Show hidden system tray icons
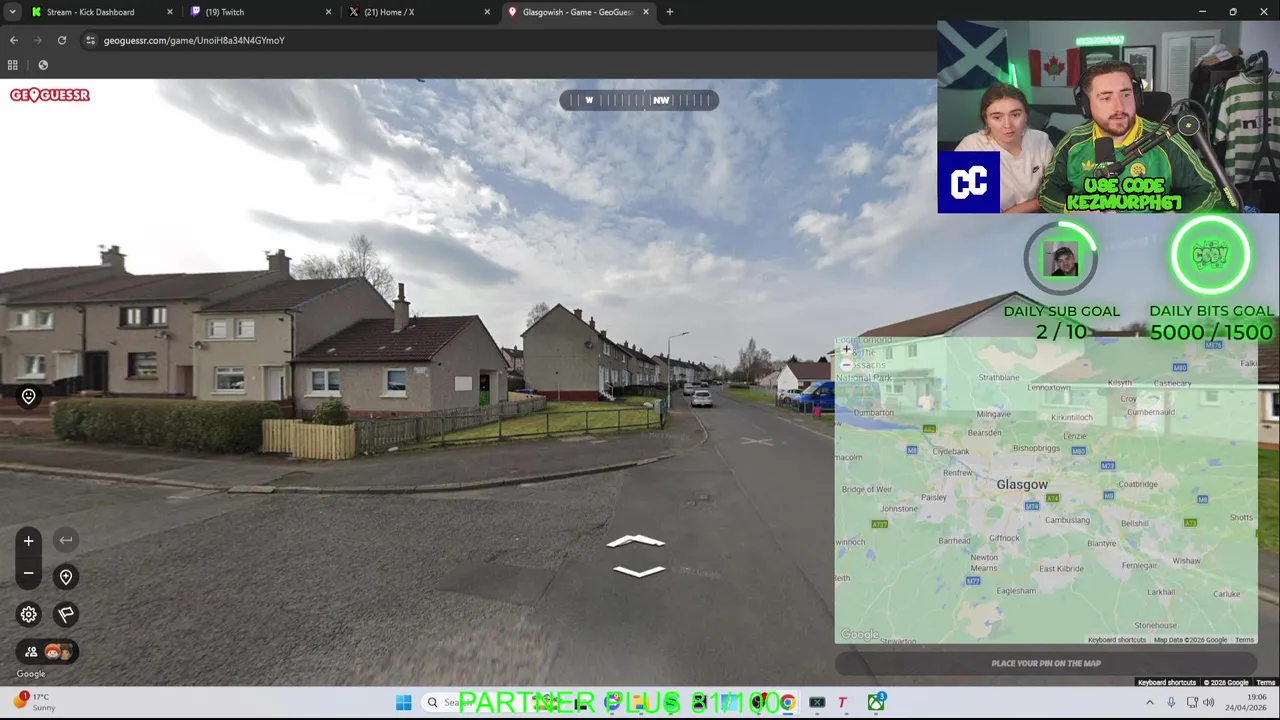Screen dimensions: 1280x720 (x=1149, y=703)
